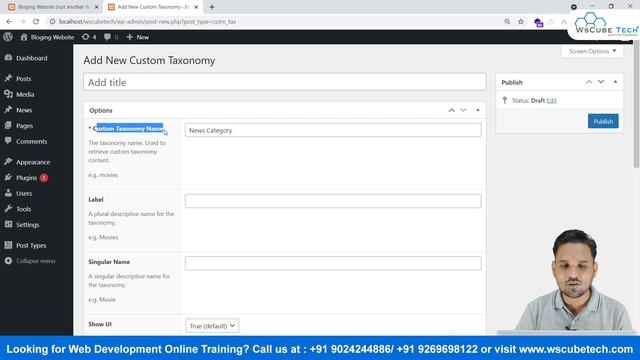Image resolution: width=640 pixels, height=360 pixels.
Task: Move Publish panel up
Action: 589,82
